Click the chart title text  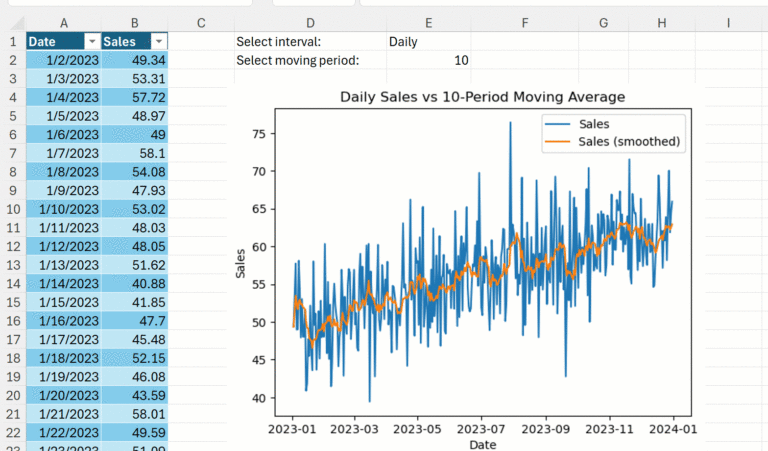click(x=482, y=97)
